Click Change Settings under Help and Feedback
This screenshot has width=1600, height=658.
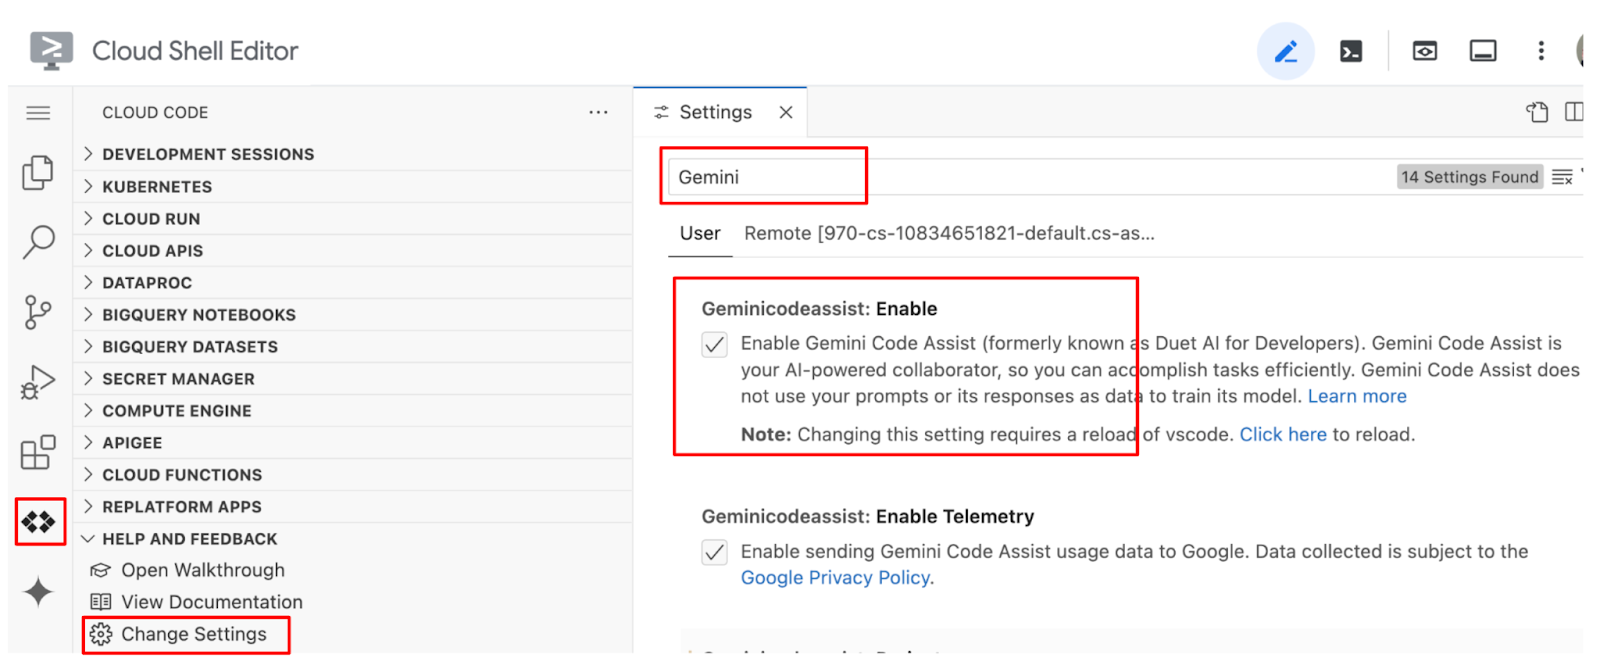point(193,635)
